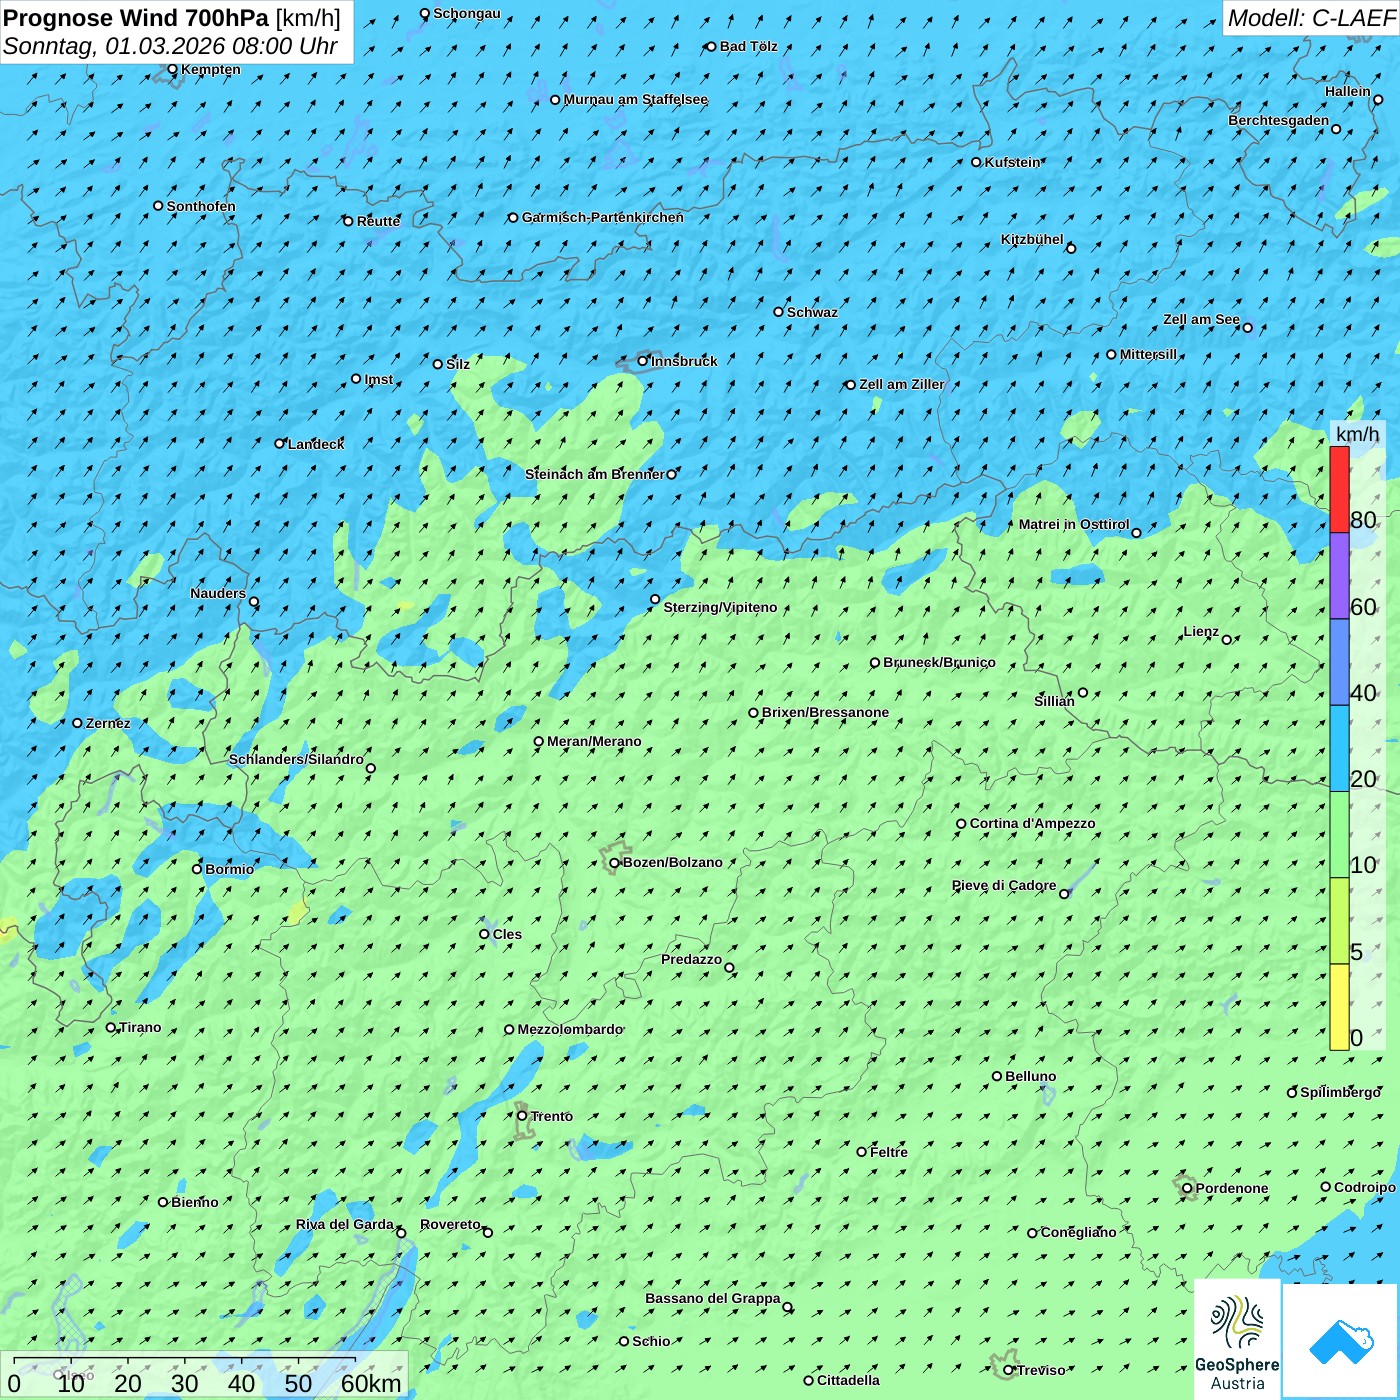Image resolution: width=1400 pixels, height=1400 pixels.
Task: Click the Bad Tölz location dot
Action: (x=711, y=46)
